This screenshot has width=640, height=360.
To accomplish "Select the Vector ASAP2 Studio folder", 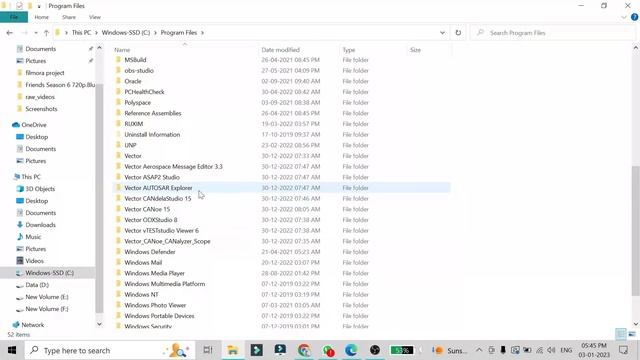I will (x=152, y=177).
